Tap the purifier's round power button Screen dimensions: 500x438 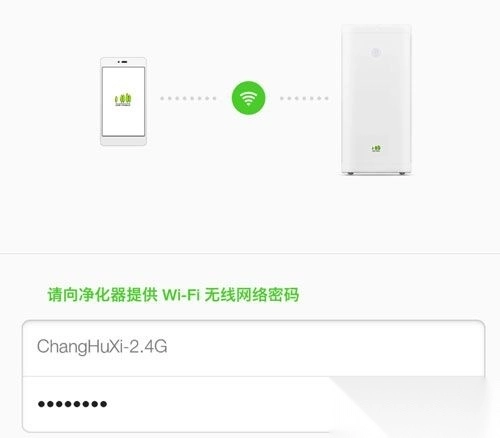point(376,52)
